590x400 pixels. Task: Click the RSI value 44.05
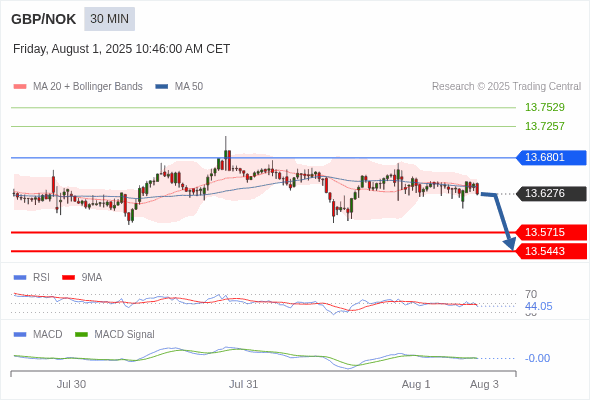[539, 306]
